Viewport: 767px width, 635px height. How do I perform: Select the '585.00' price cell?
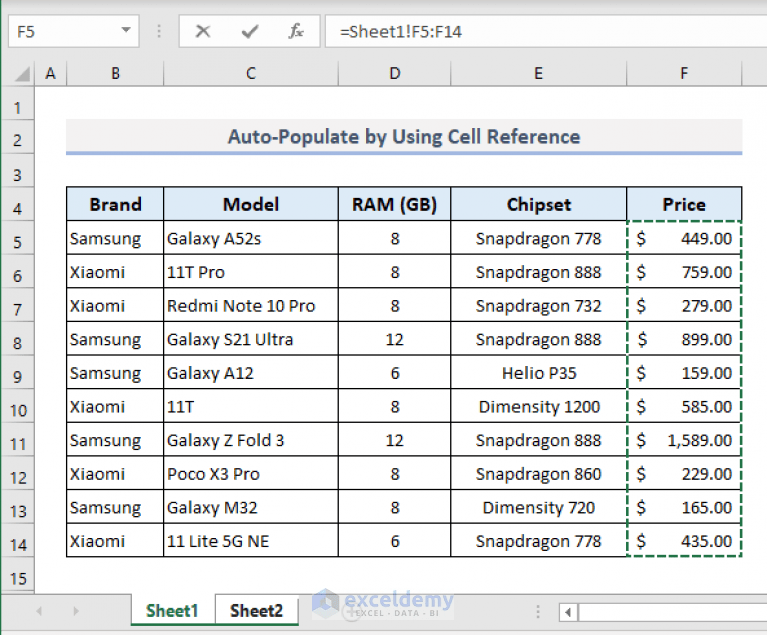[684, 407]
